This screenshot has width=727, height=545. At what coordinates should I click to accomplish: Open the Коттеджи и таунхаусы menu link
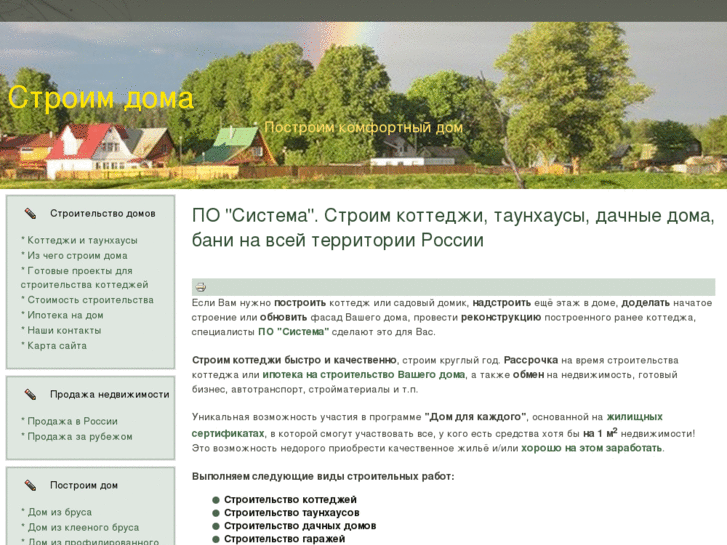pyautogui.click(x=82, y=240)
